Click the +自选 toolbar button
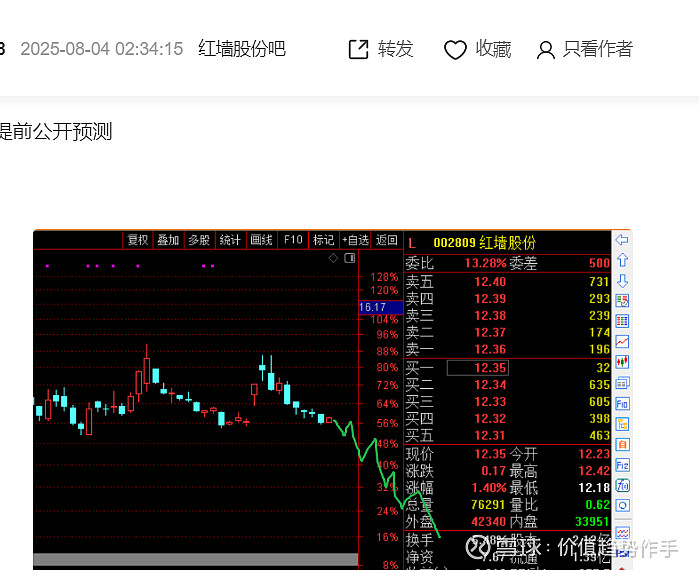 coord(355,240)
